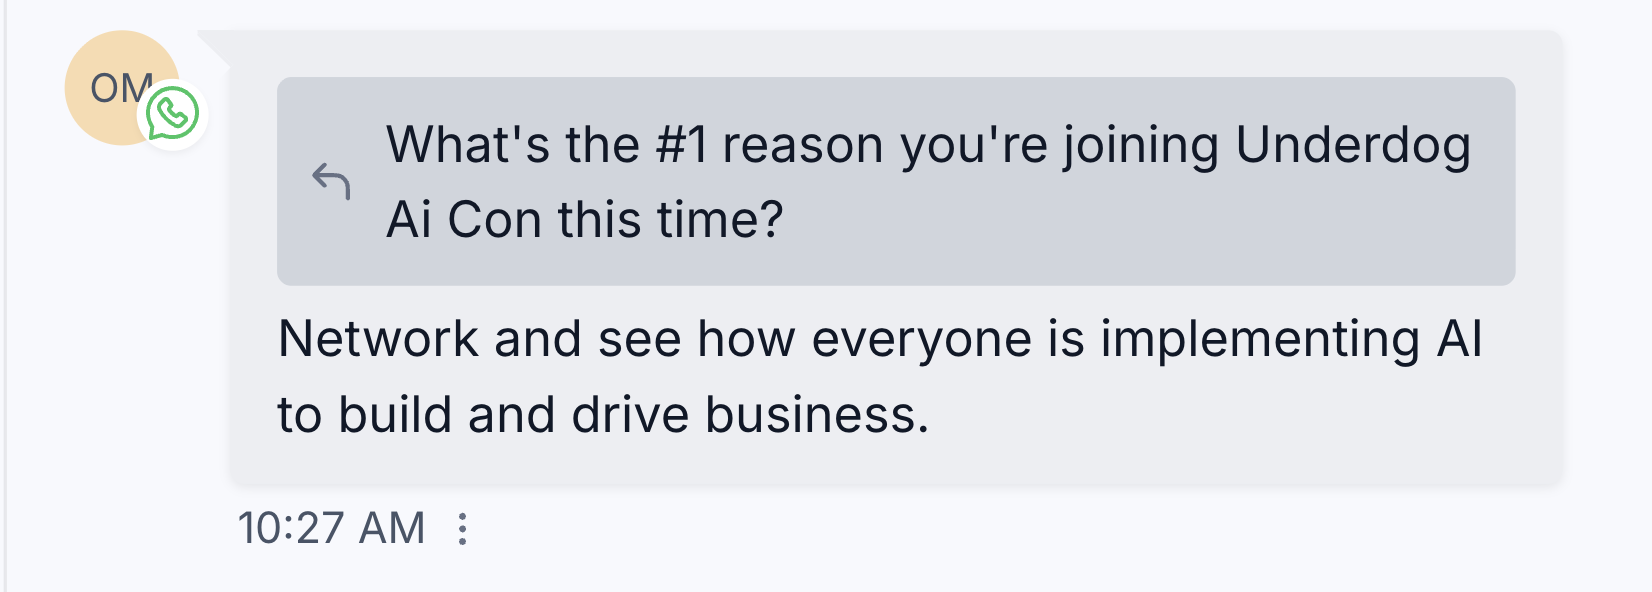The width and height of the screenshot is (1652, 592).
Task: Click the word "business." in the reply
Action: pos(817,415)
